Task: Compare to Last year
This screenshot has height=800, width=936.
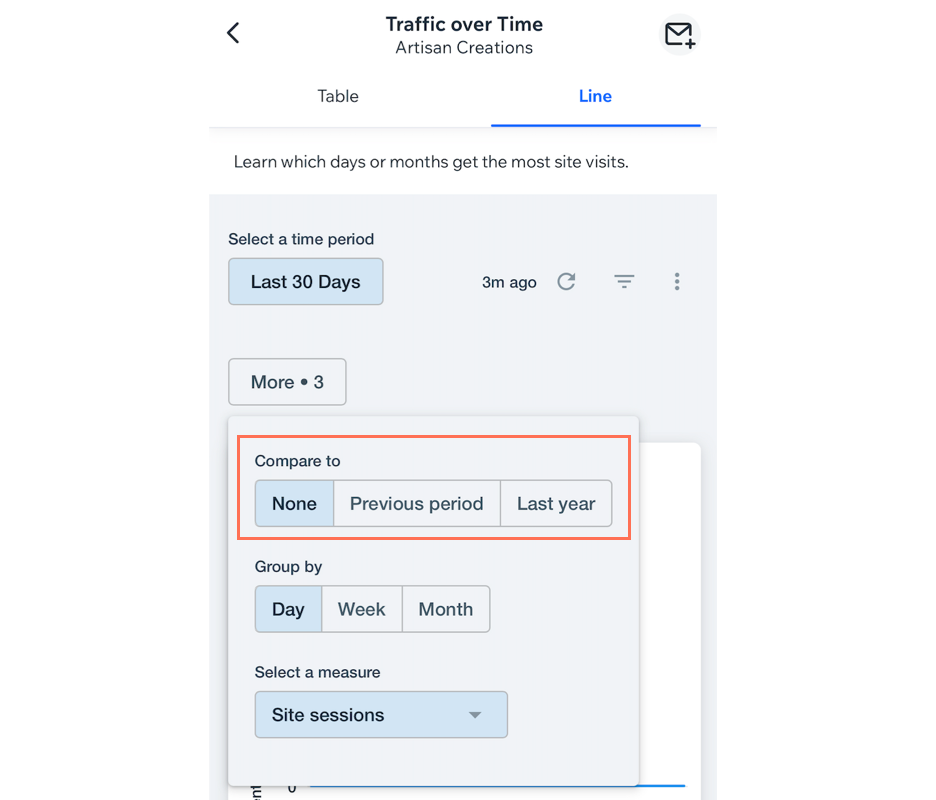Action: click(556, 504)
